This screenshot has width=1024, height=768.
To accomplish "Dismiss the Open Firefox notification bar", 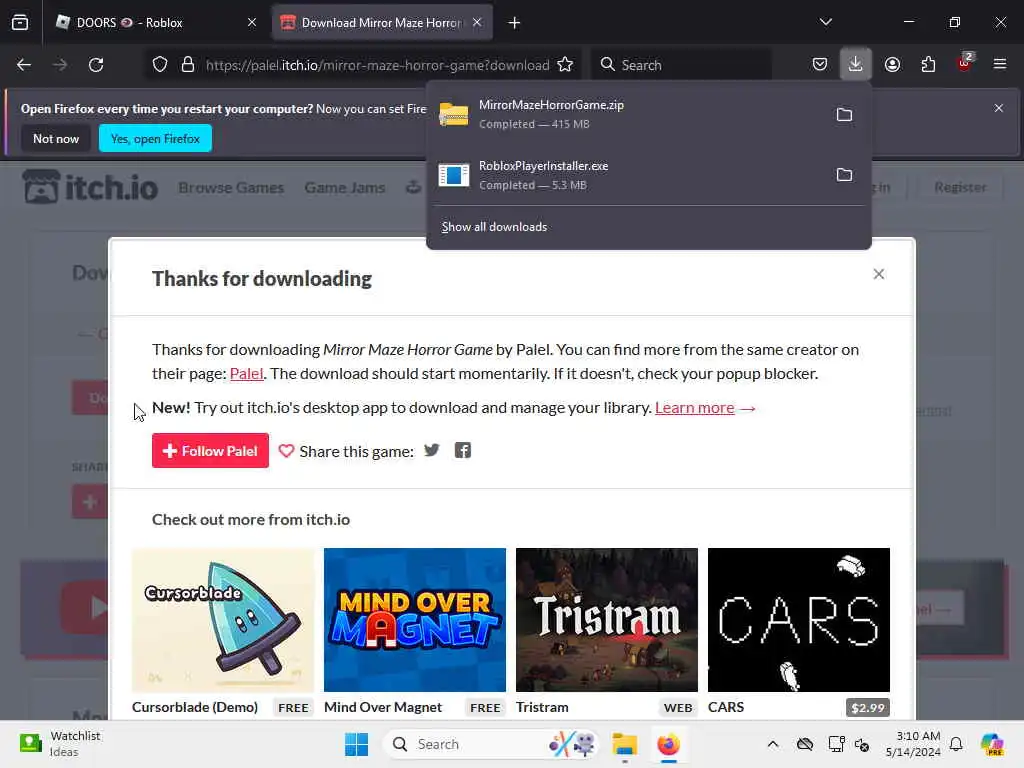I will point(999,108).
